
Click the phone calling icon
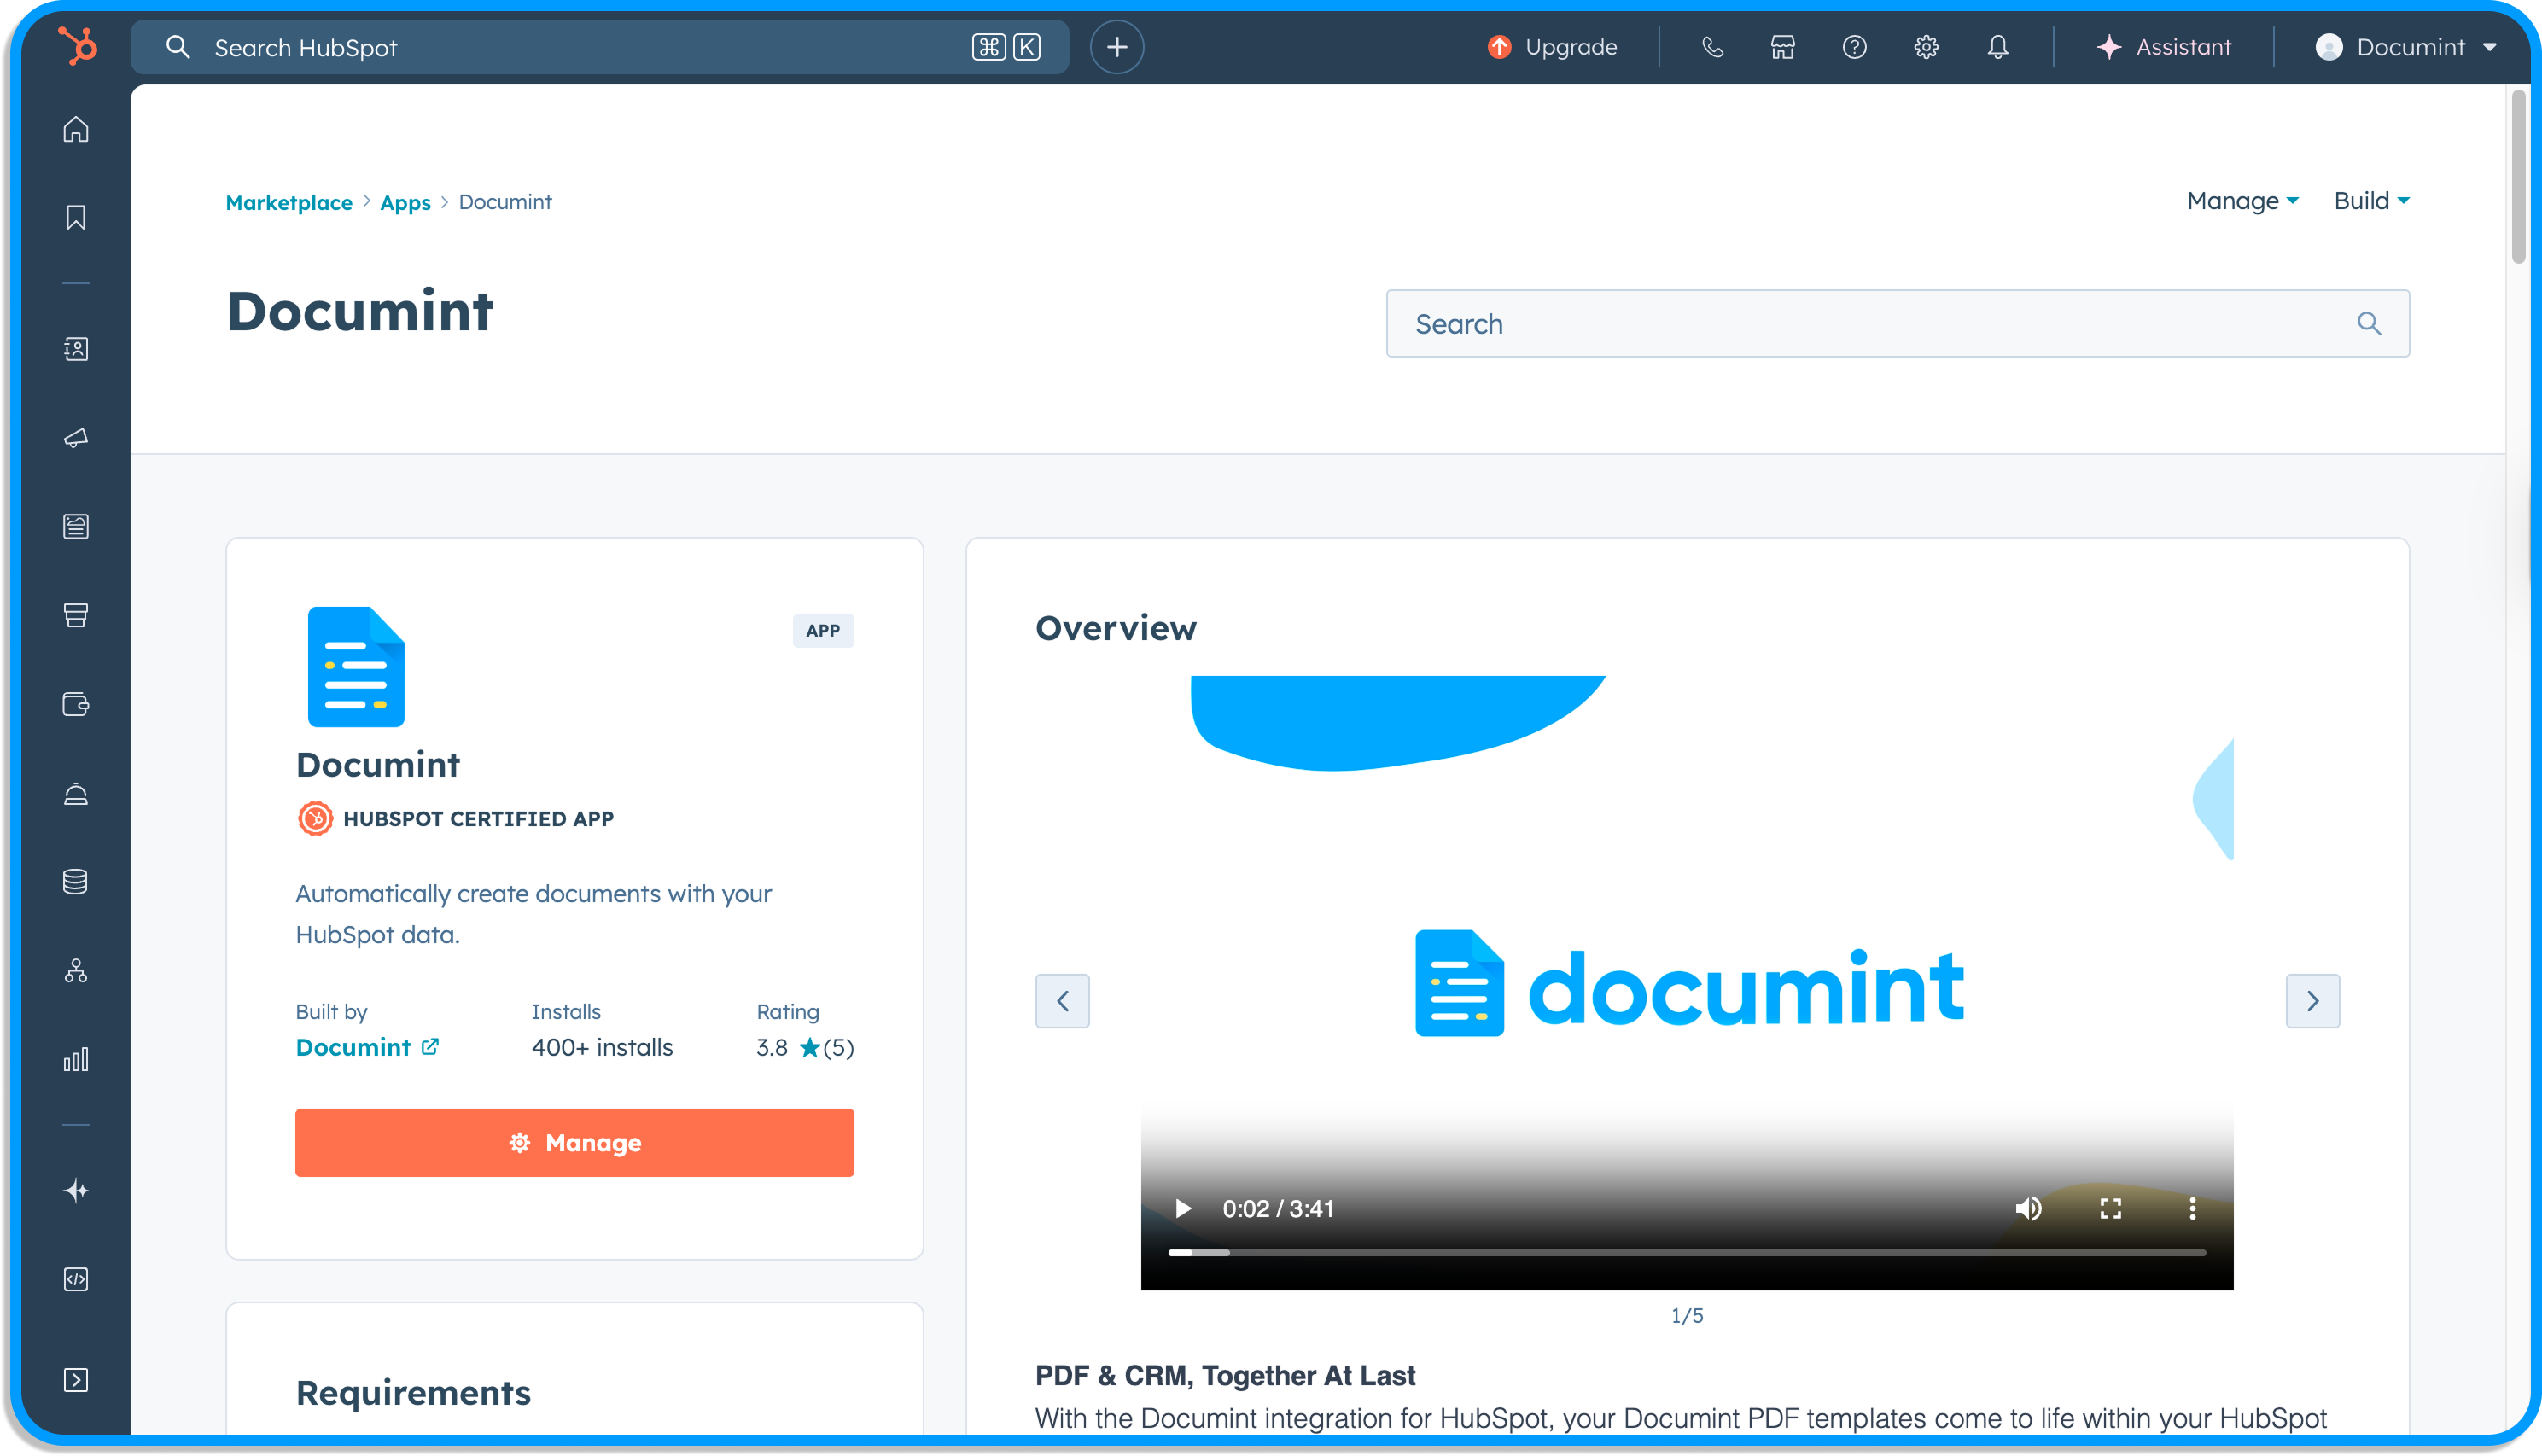coord(1712,47)
